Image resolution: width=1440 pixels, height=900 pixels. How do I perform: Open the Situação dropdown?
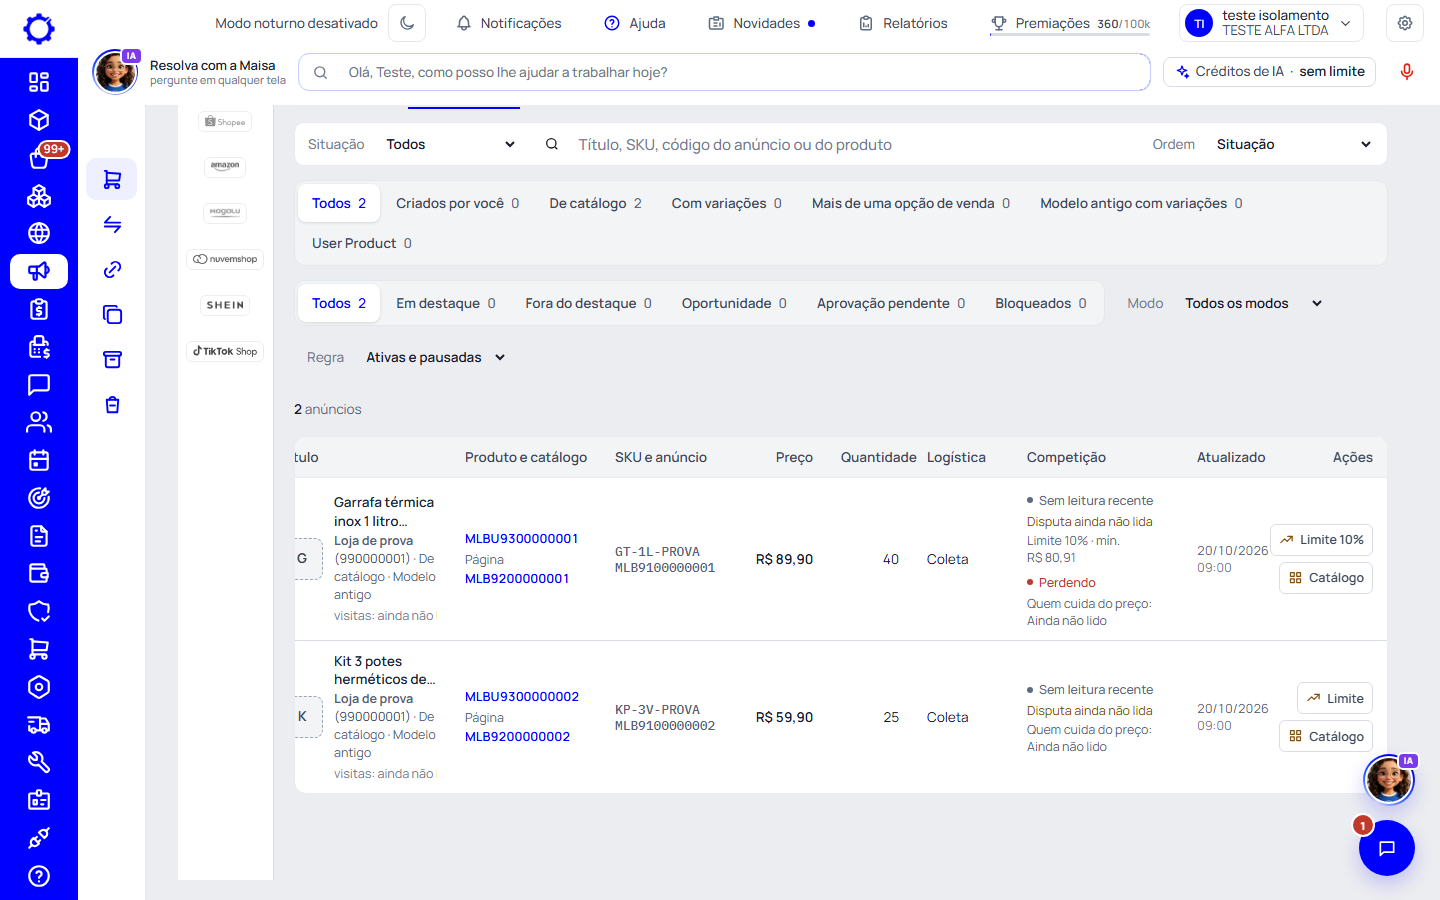(x=450, y=144)
